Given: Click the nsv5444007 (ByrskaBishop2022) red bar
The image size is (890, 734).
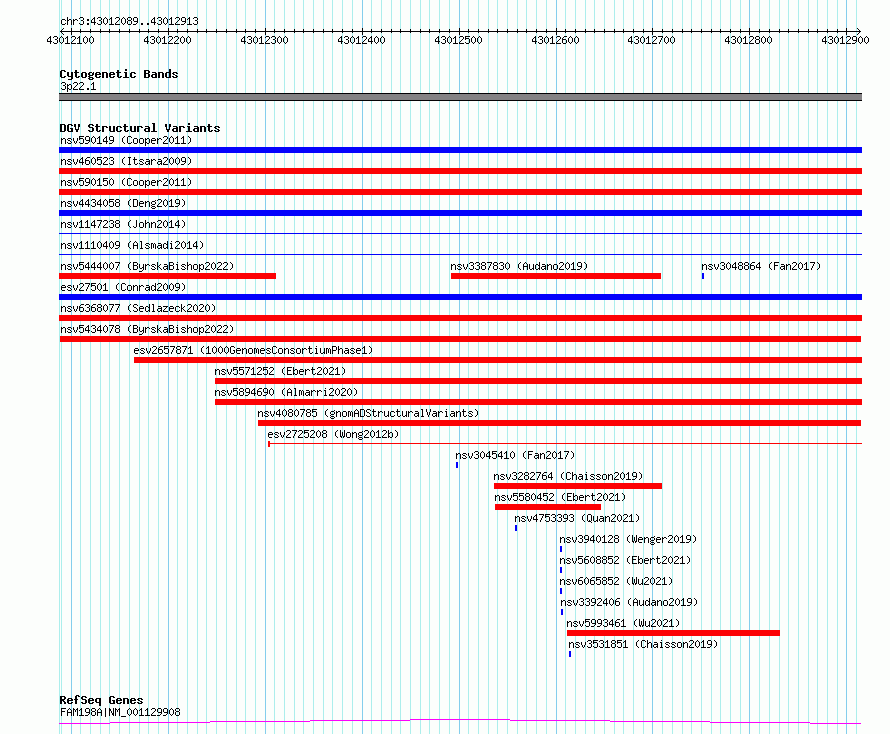Looking at the screenshot, I should (167, 276).
